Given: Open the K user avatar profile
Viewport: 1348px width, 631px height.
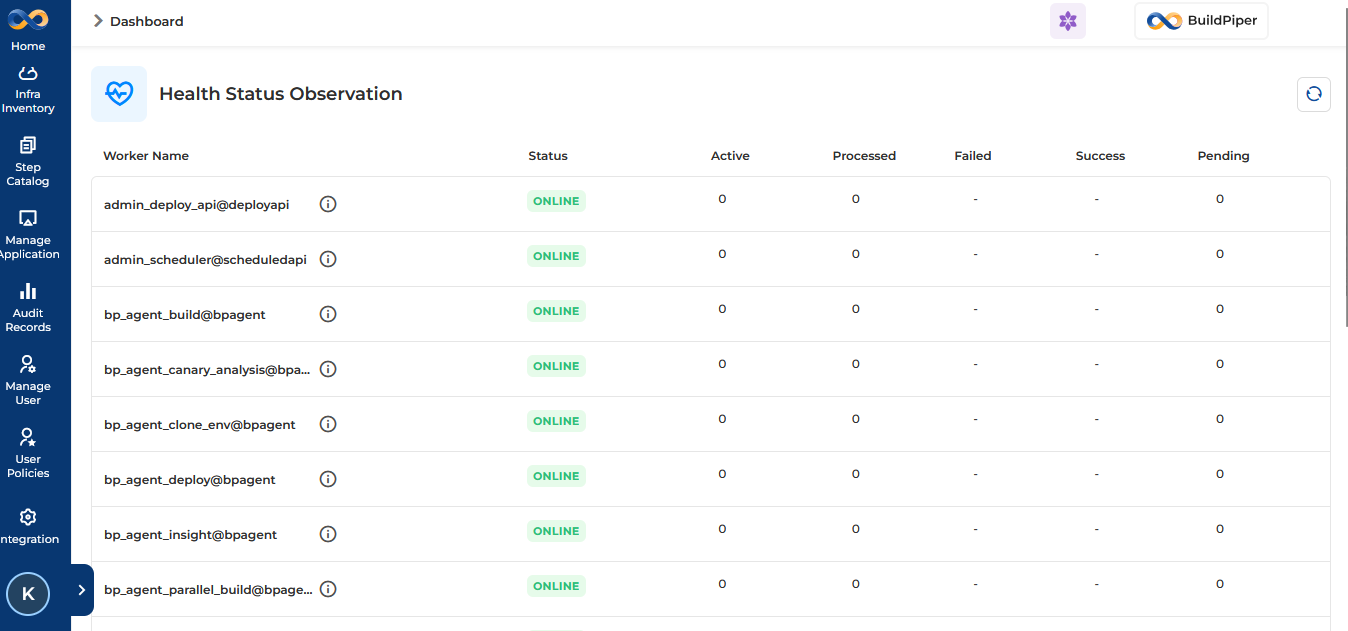Looking at the screenshot, I should coord(27,593).
